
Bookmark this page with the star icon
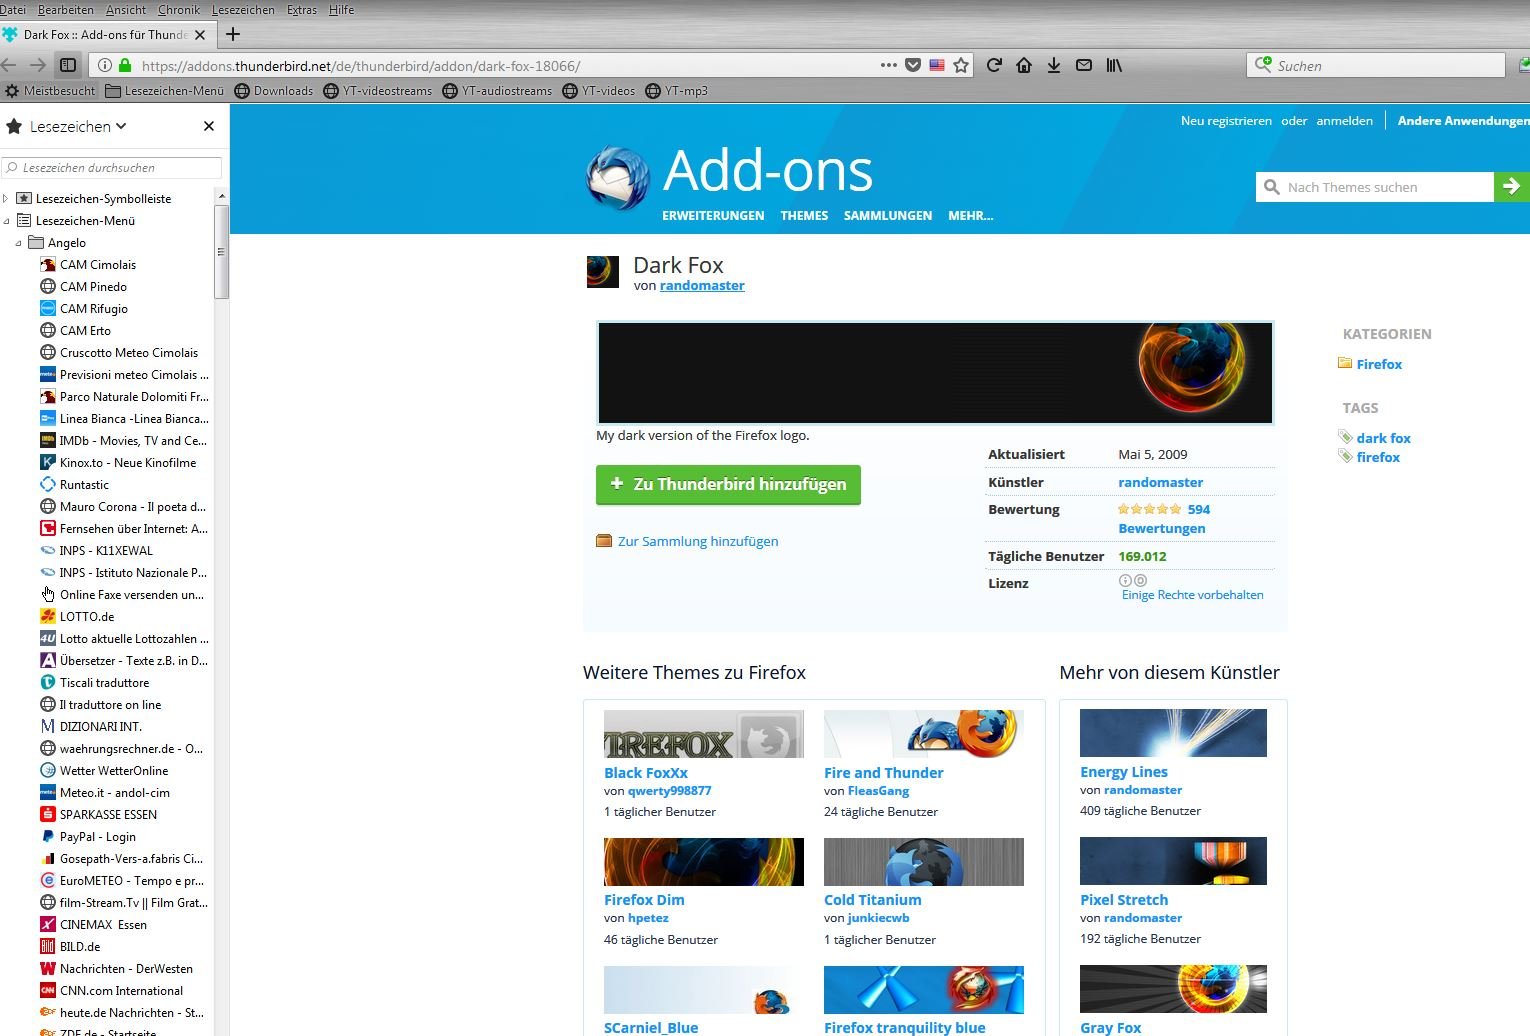coord(961,65)
